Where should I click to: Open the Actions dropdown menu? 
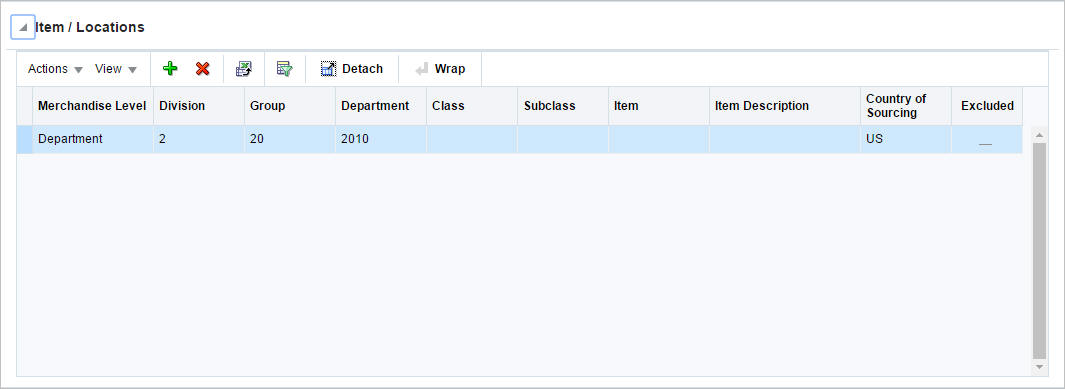(x=55, y=69)
